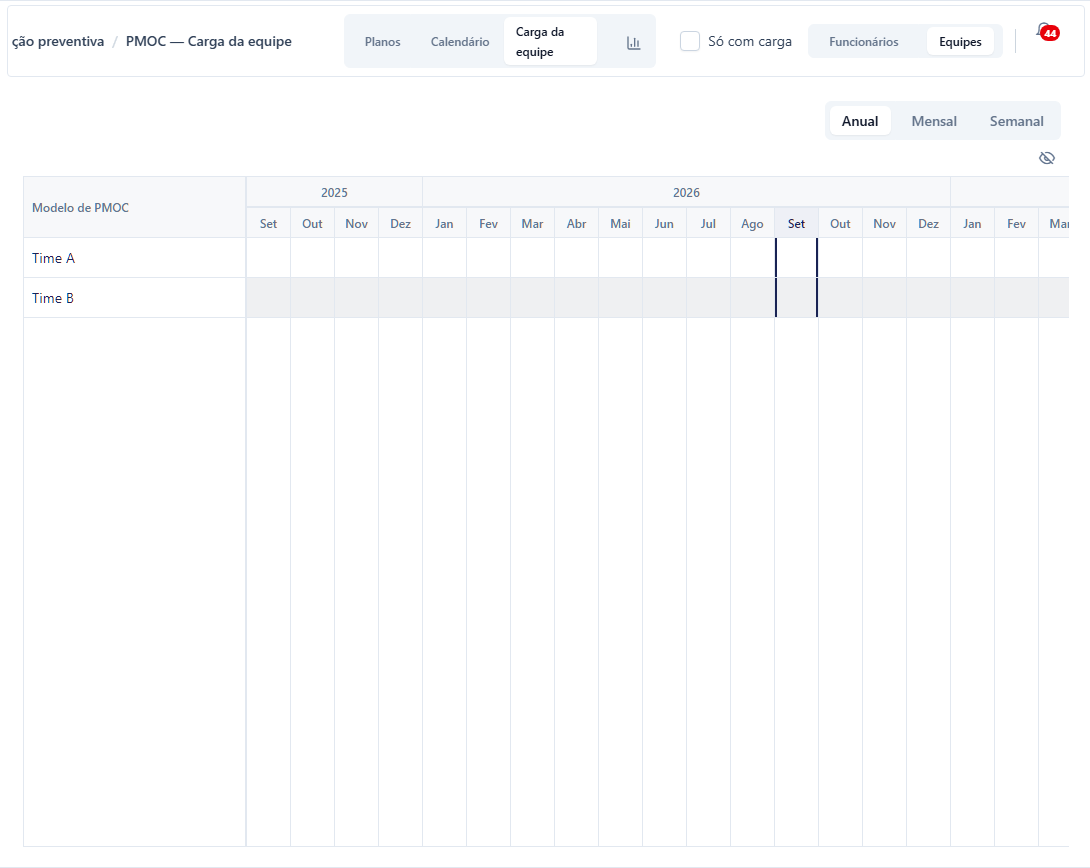Click the Out 2026 month header
This screenshot has width=1090, height=868.
[x=840, y=224]
